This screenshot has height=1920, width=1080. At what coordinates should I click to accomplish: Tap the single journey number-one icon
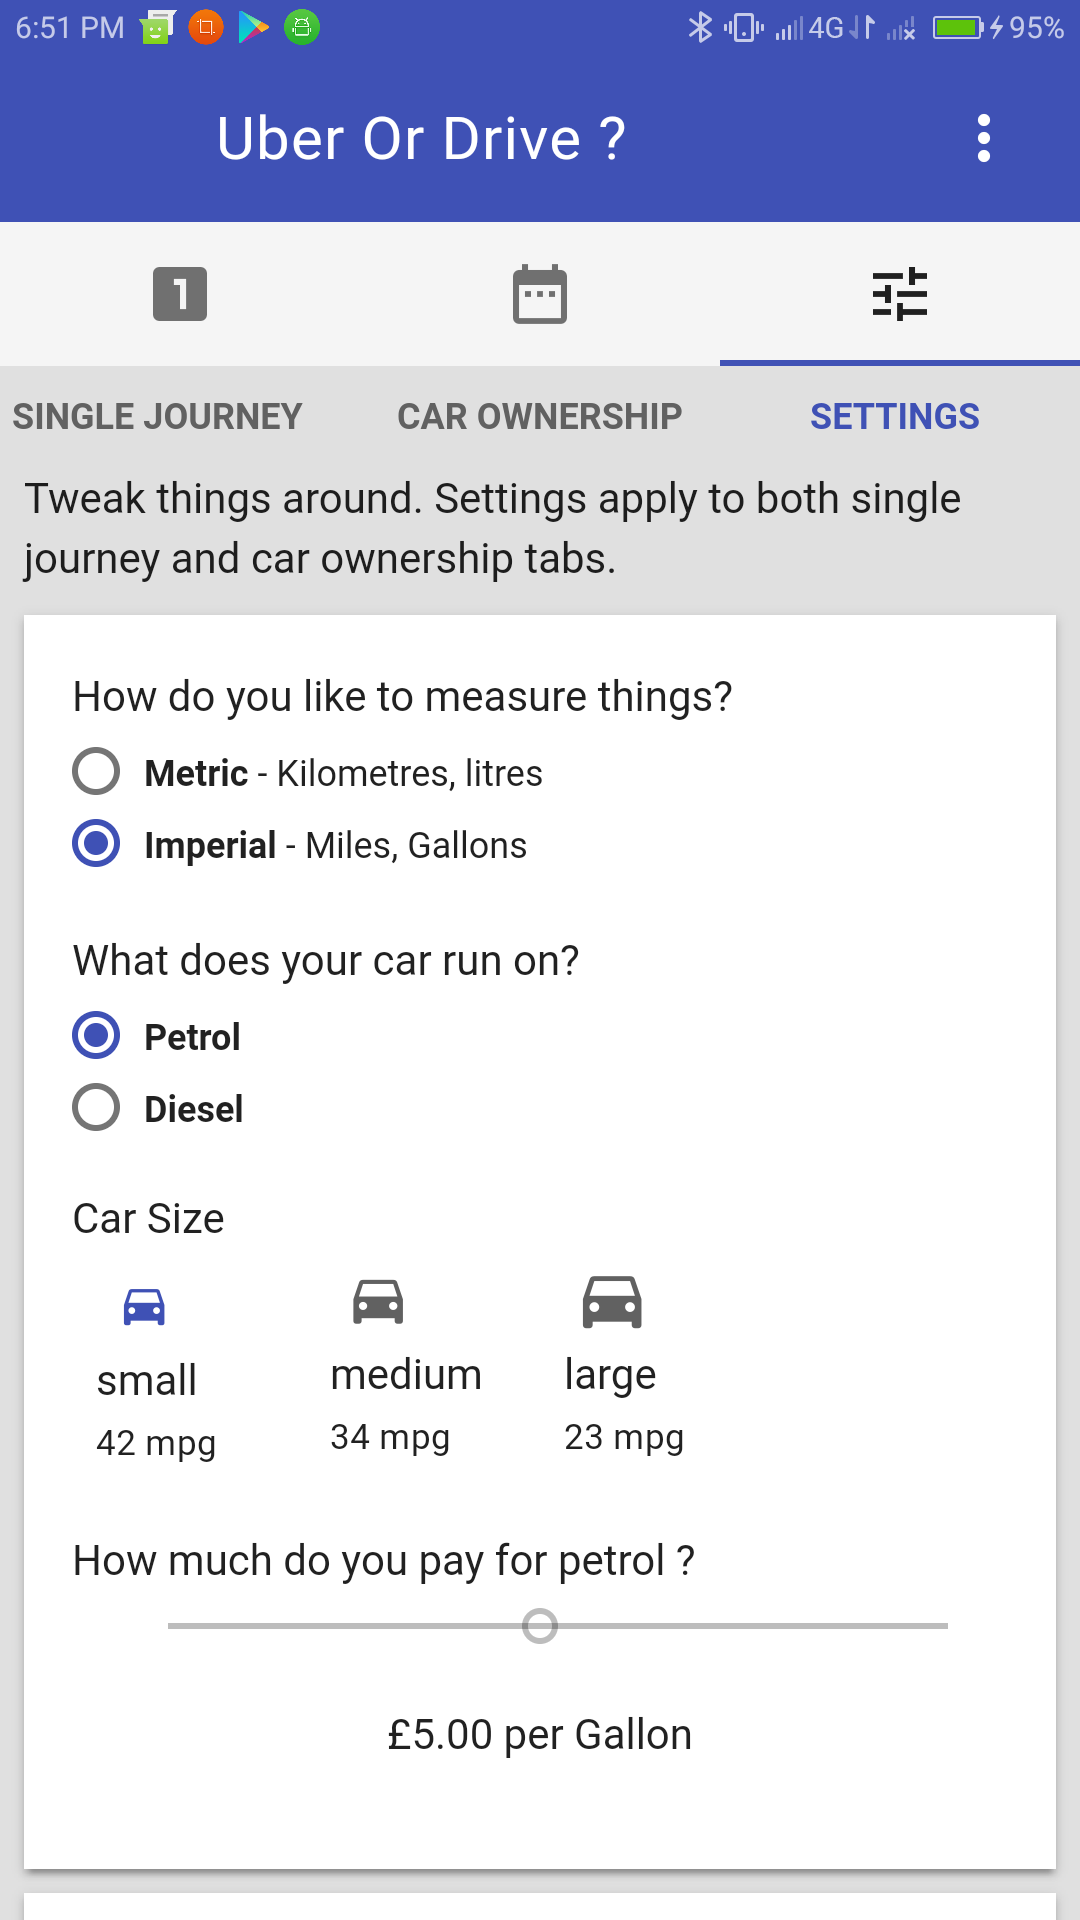[x=180, y=294]
